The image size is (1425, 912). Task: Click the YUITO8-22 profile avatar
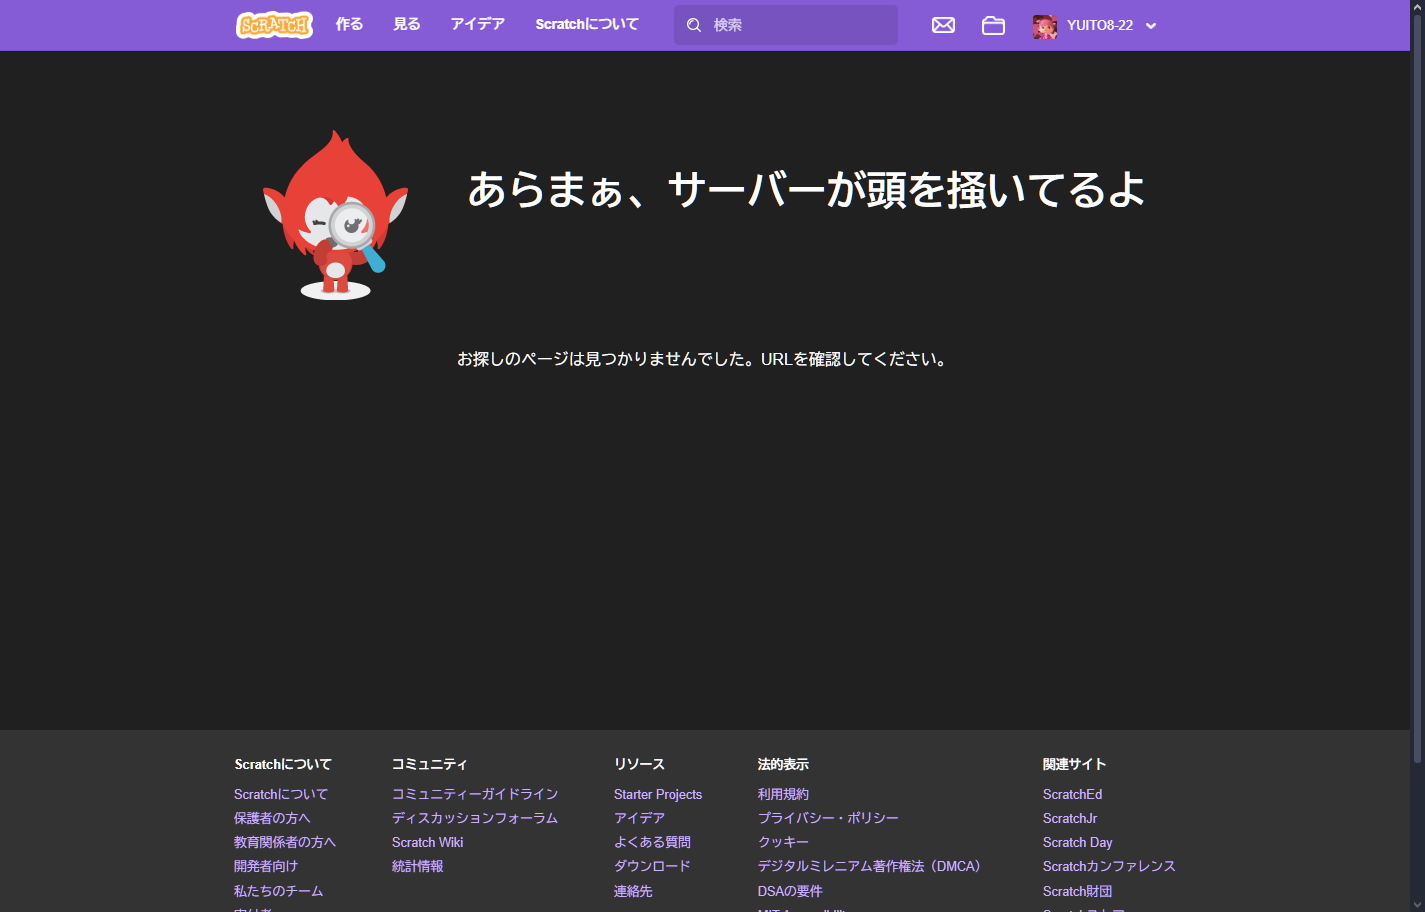1045,26
